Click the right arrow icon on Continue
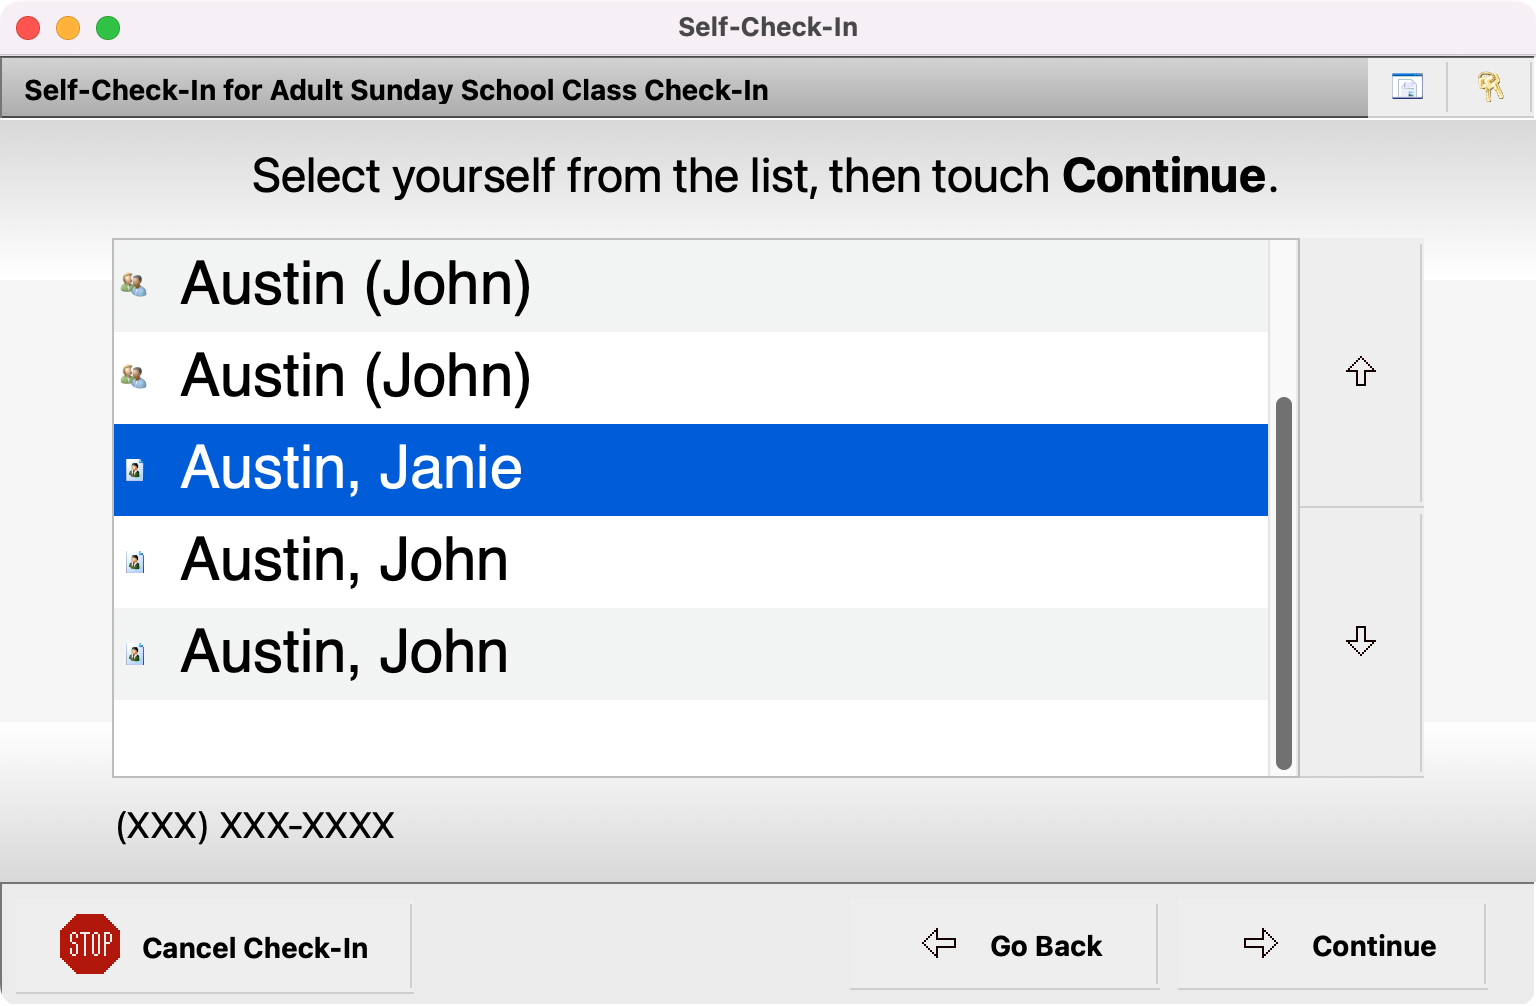Image resolution: width=1536 pixels, height=1006 pixels. pyautogui.click(x=1261, y=943)
